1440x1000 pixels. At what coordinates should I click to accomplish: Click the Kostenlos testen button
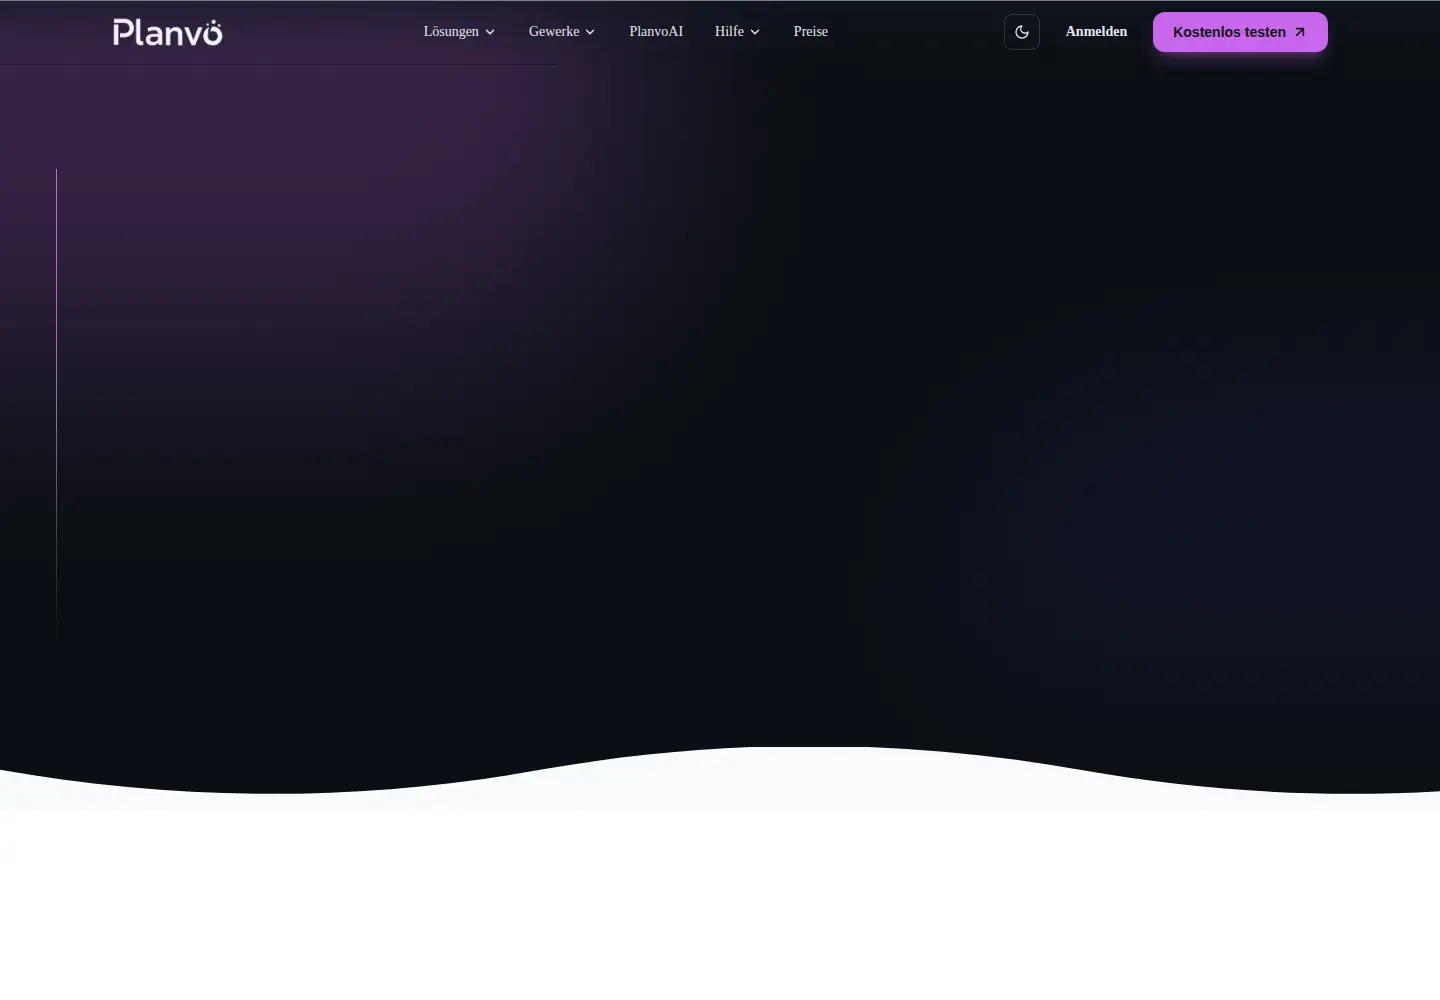(1240, 32)
